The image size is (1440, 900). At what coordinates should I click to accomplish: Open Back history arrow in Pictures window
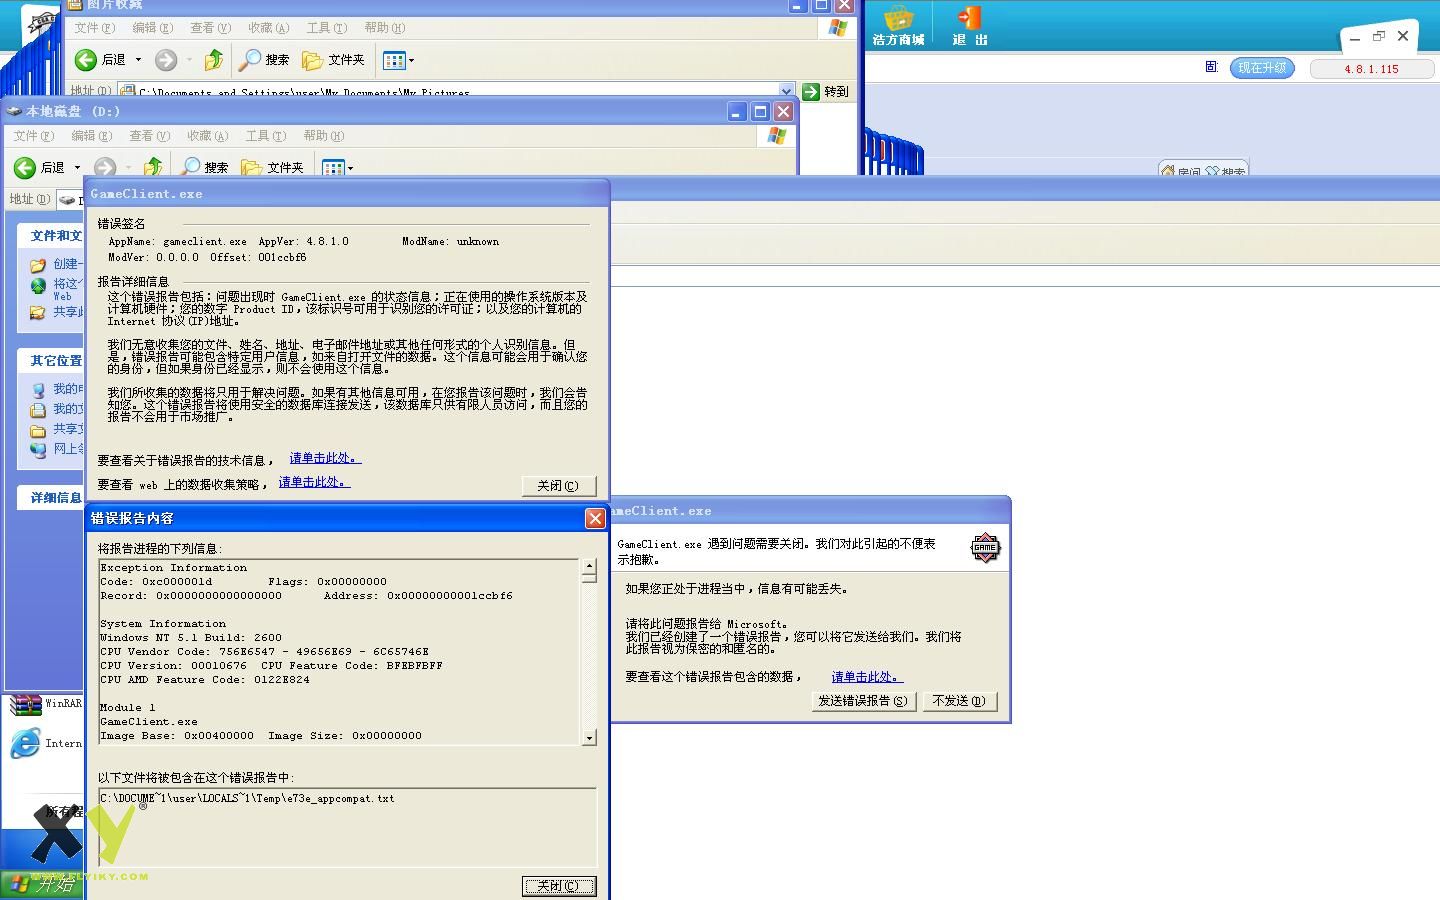pos(139,60)
